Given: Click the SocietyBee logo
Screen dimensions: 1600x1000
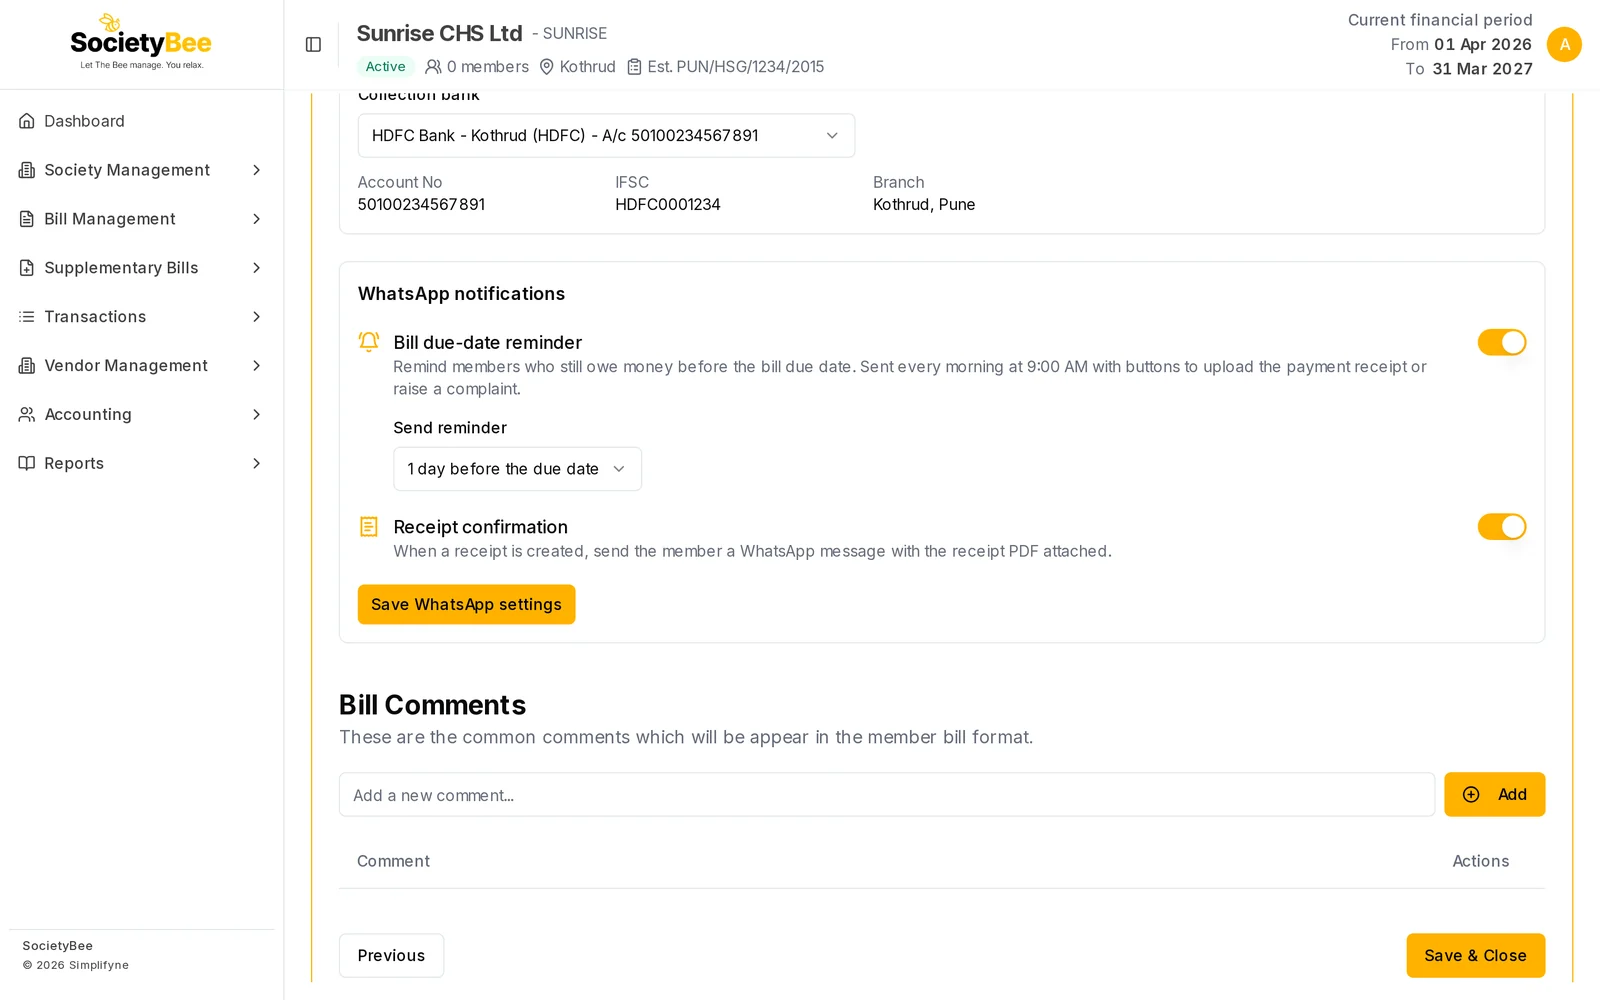Looking at the screenshot, I should coord(141,42).
